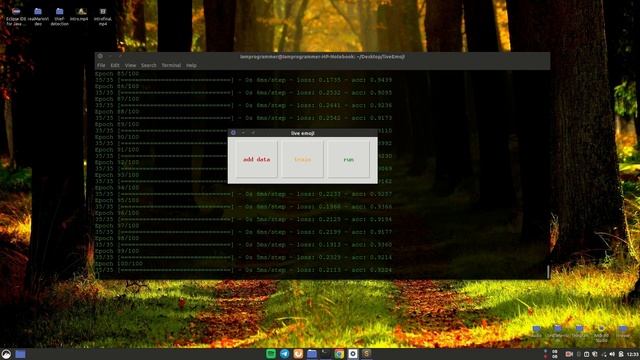Open the desktop folder left of thief-detection
Screen dimensions: 640x360
pyautogui.click(x=38, y=17)
